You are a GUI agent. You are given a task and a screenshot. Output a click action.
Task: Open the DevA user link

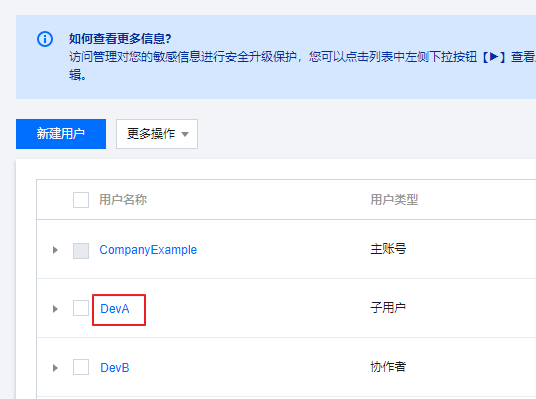point(115,309)
